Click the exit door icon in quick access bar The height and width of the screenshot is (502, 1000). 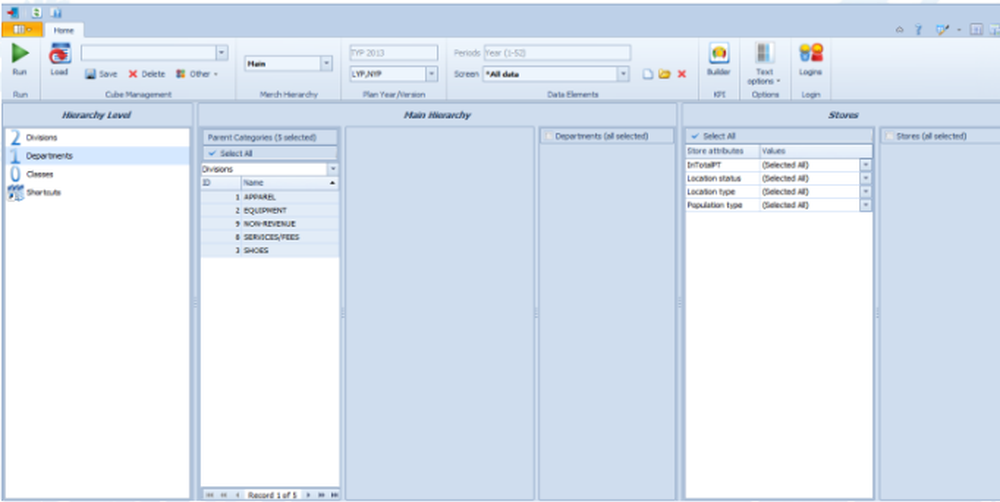pos(13,12)
